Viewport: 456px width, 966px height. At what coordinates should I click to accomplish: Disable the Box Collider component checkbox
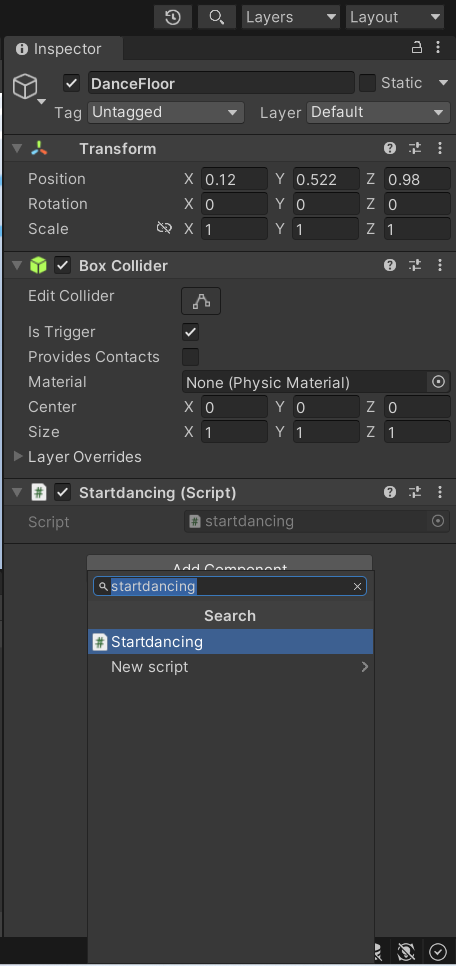click(63, 266)
